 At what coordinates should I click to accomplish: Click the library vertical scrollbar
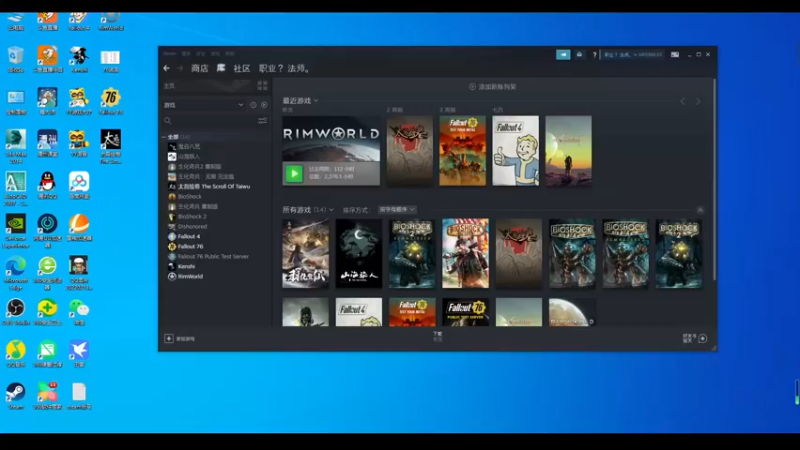click(x=714, y=179)
